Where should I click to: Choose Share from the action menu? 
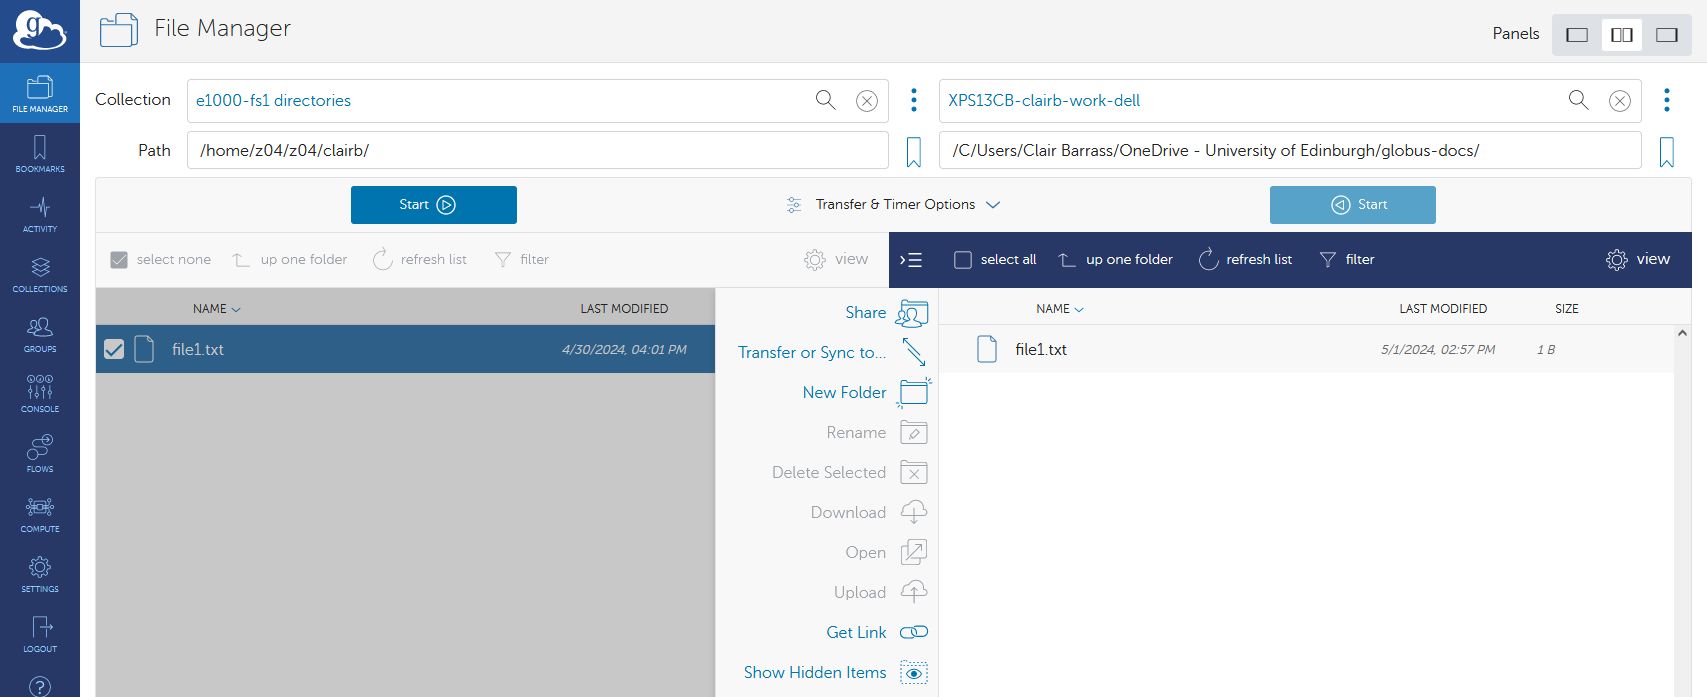(886, 313)
